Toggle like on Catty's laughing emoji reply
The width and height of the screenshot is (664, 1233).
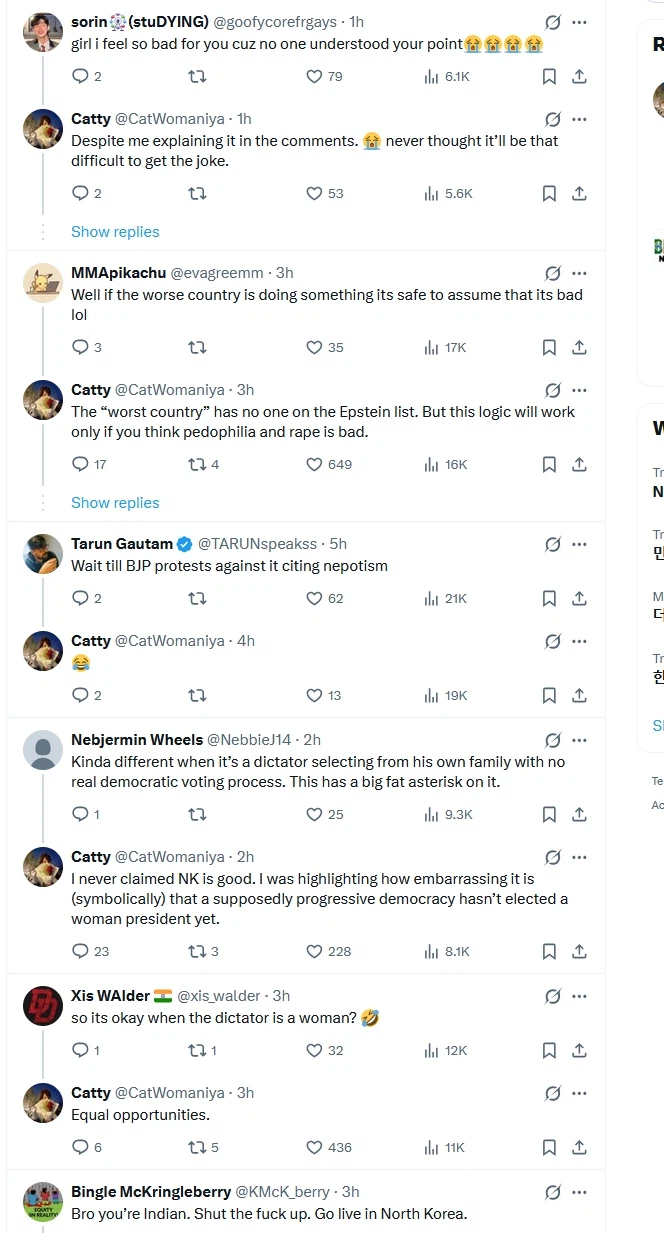click(x=314, y=695)
